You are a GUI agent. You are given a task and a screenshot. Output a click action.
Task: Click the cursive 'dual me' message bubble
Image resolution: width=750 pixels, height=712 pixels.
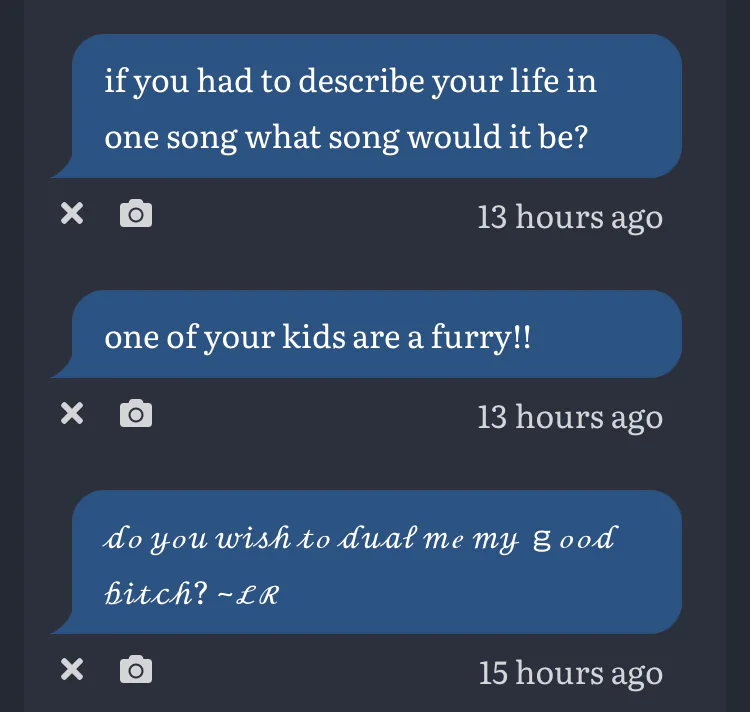370,563
